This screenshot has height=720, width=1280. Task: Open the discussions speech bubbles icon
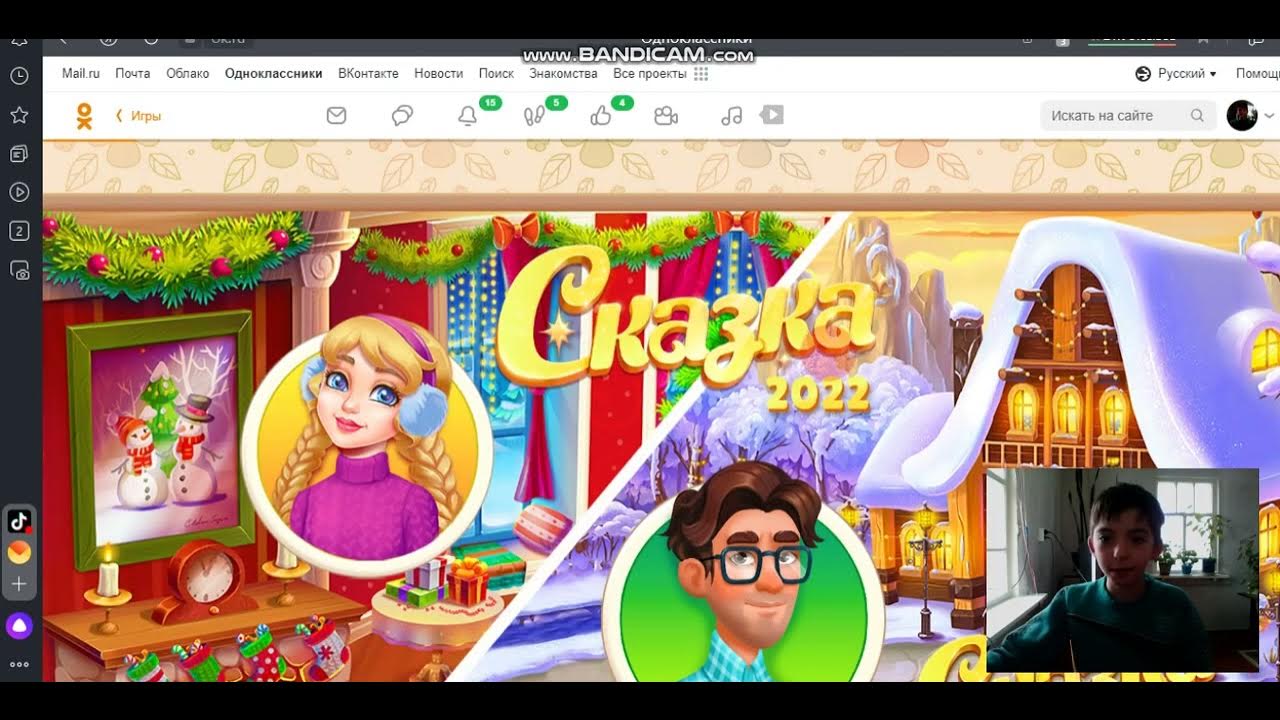coord(402,116)
